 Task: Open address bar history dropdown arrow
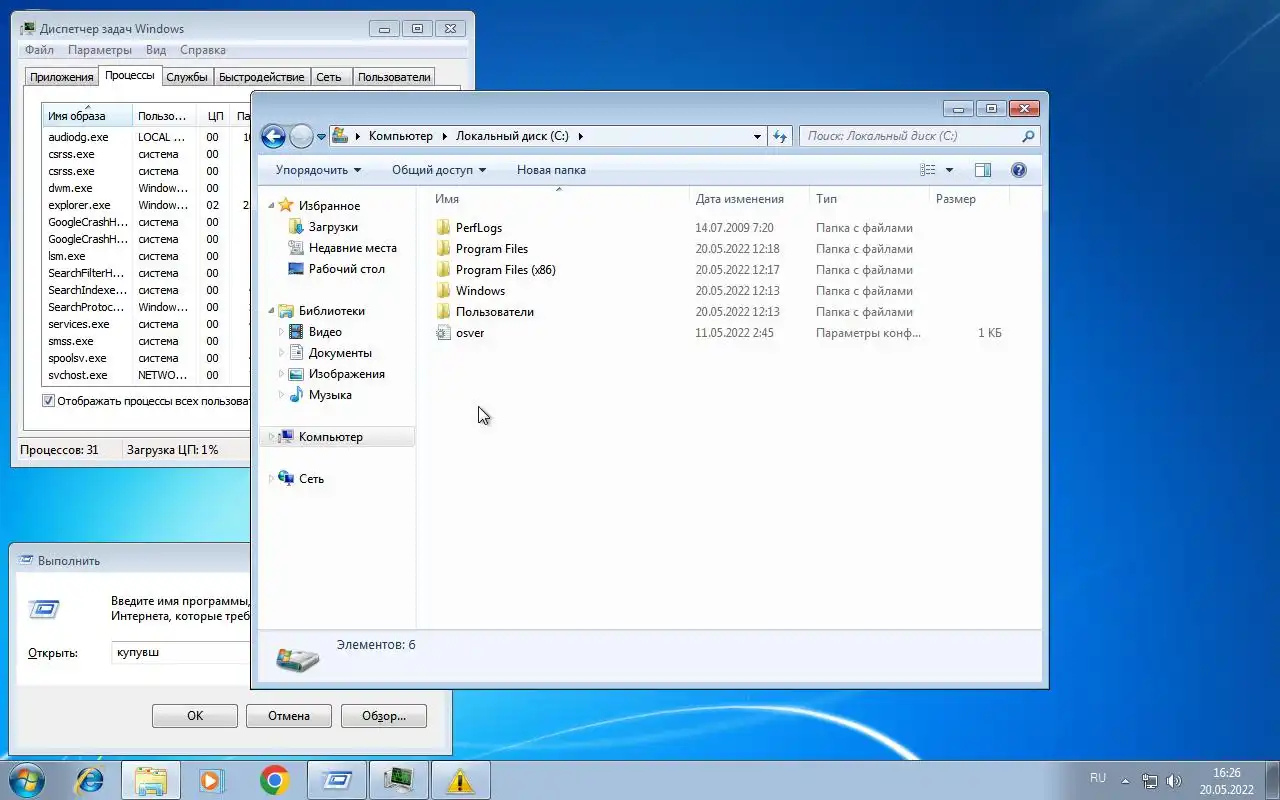[x=757, y=136]
